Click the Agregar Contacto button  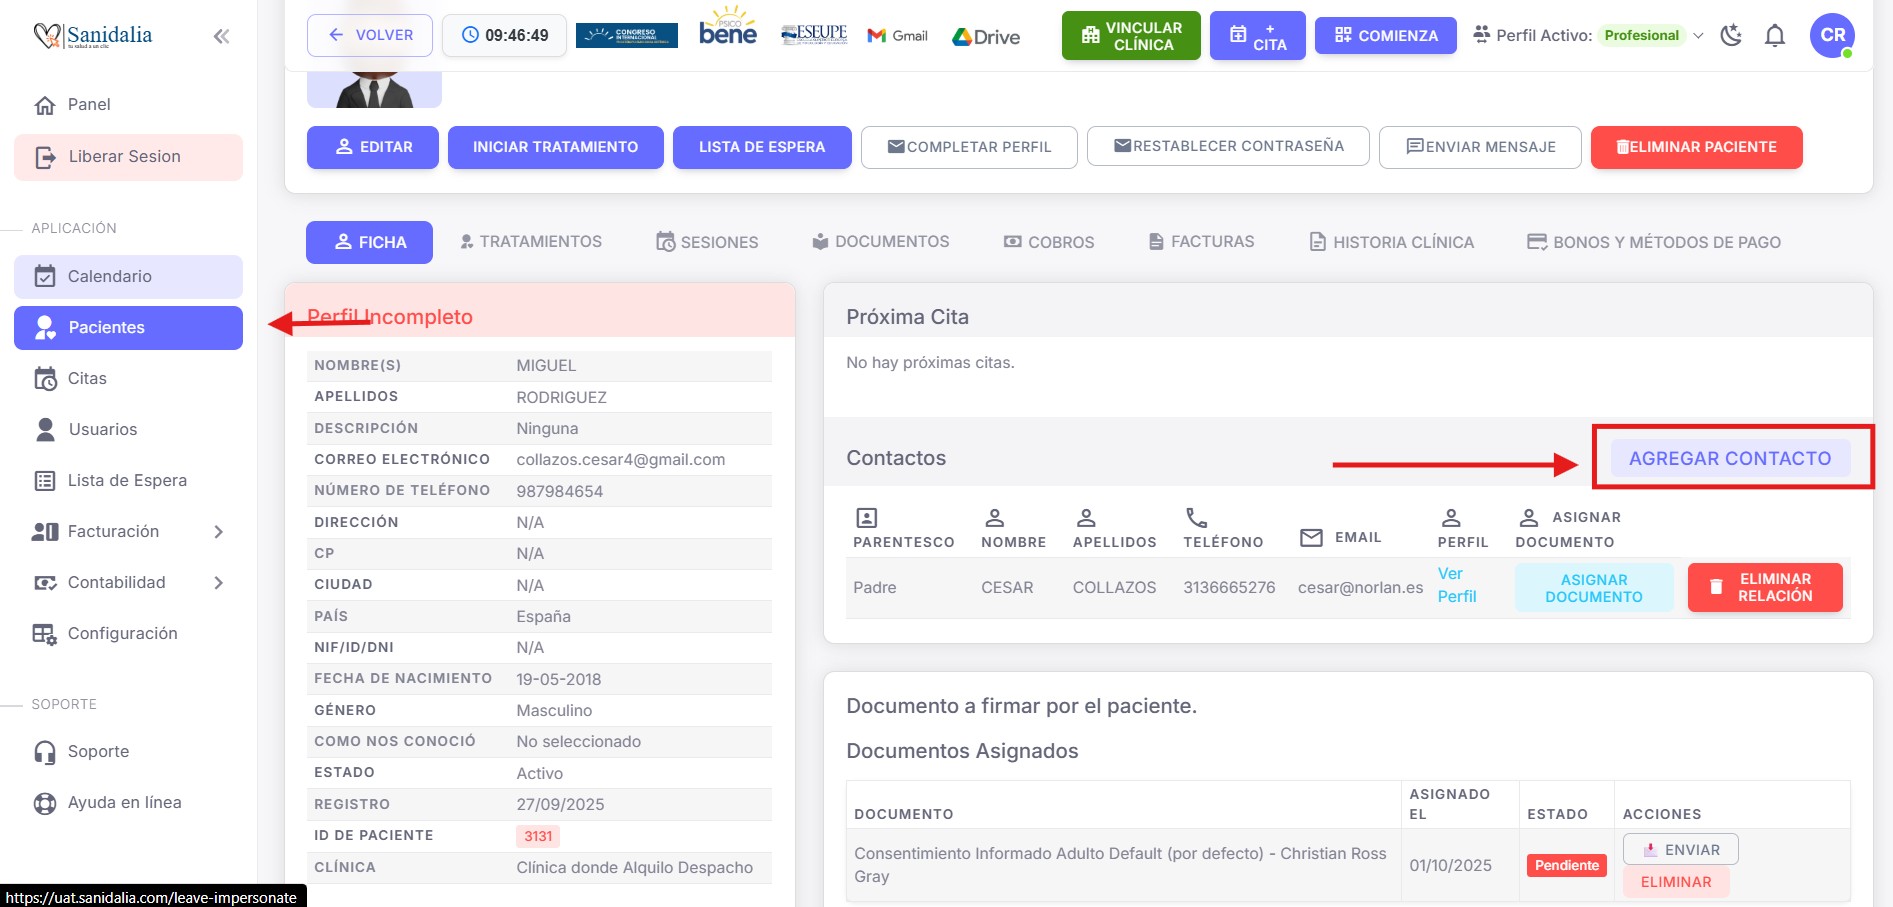point(1729,458)
